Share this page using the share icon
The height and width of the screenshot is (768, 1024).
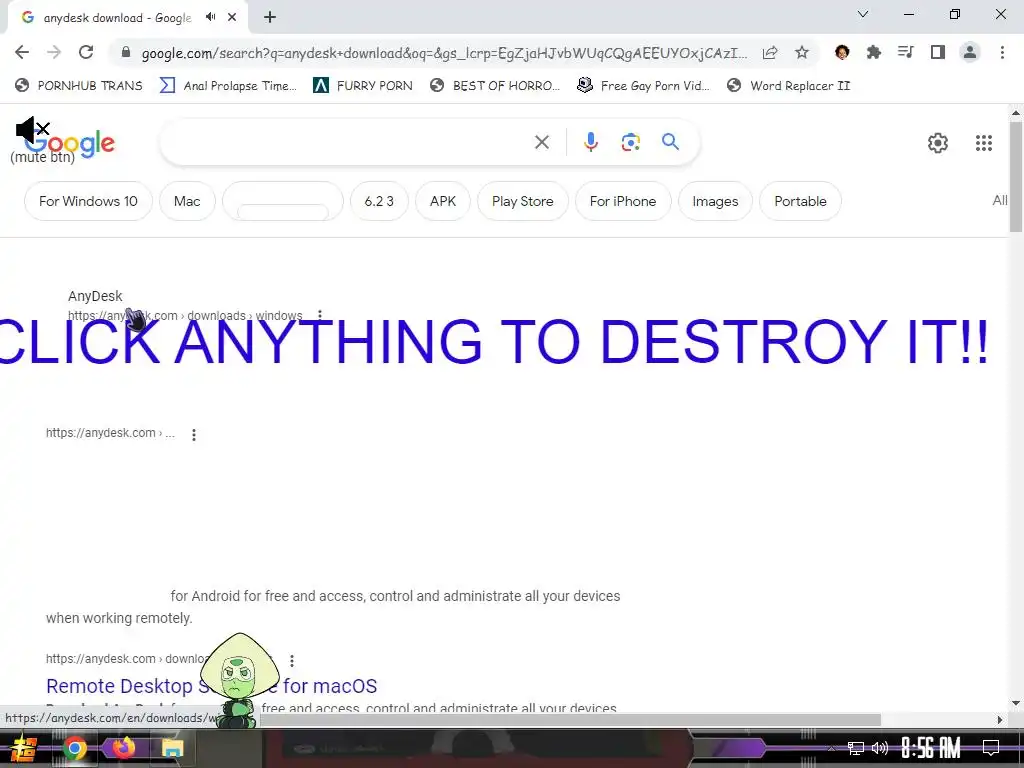(x=770, y=53)
